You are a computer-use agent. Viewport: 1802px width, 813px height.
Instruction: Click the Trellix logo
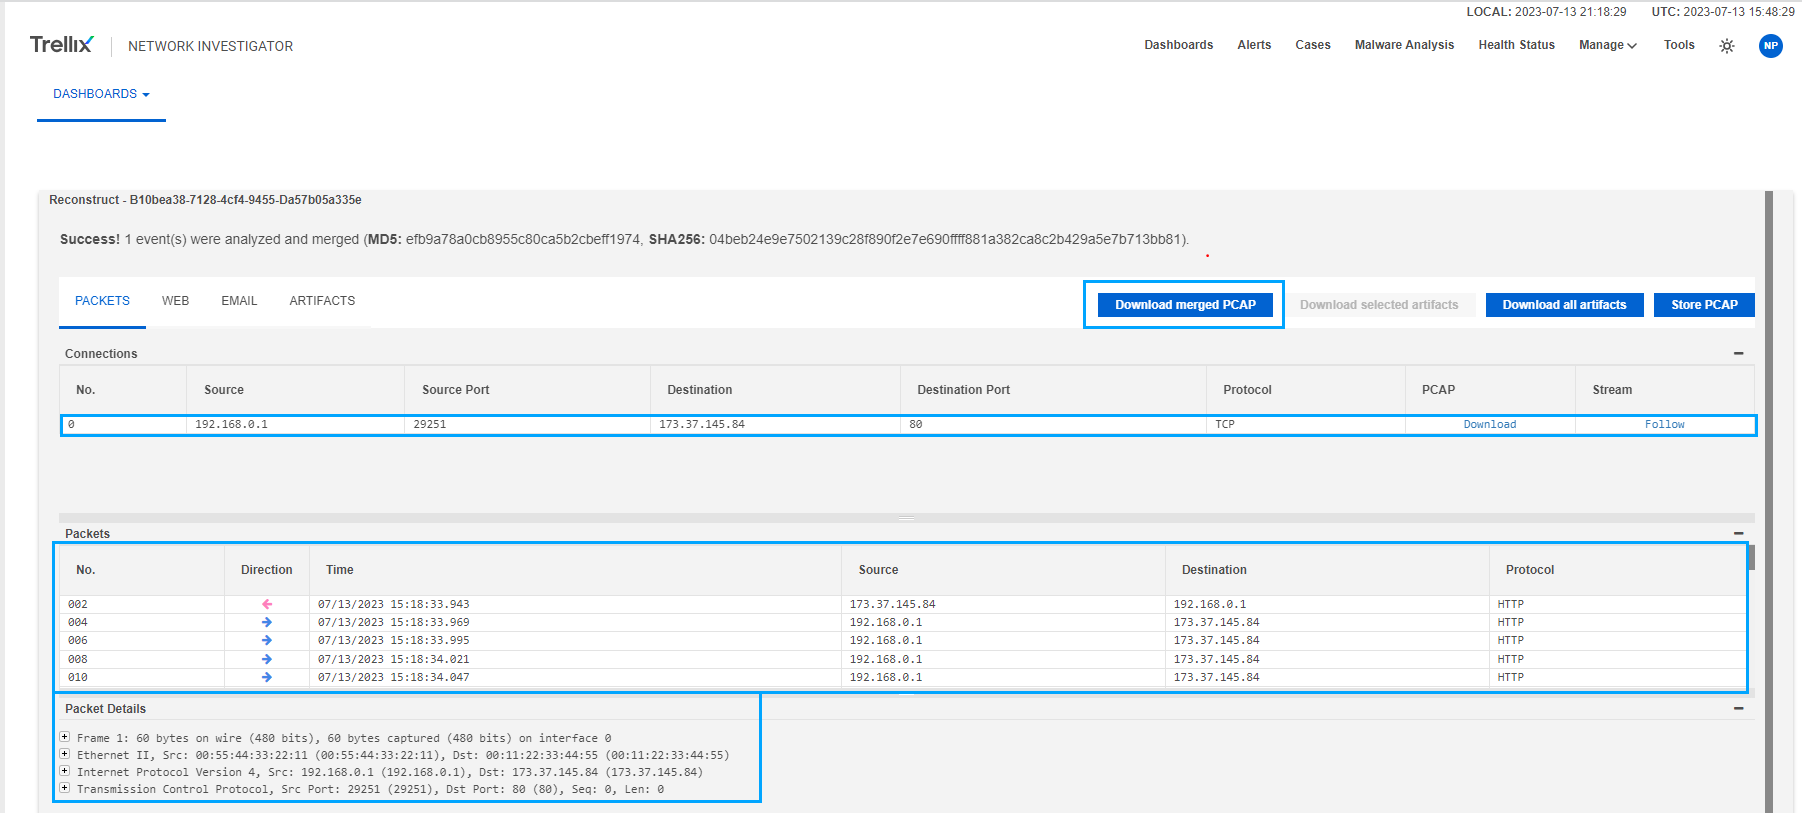61,45
